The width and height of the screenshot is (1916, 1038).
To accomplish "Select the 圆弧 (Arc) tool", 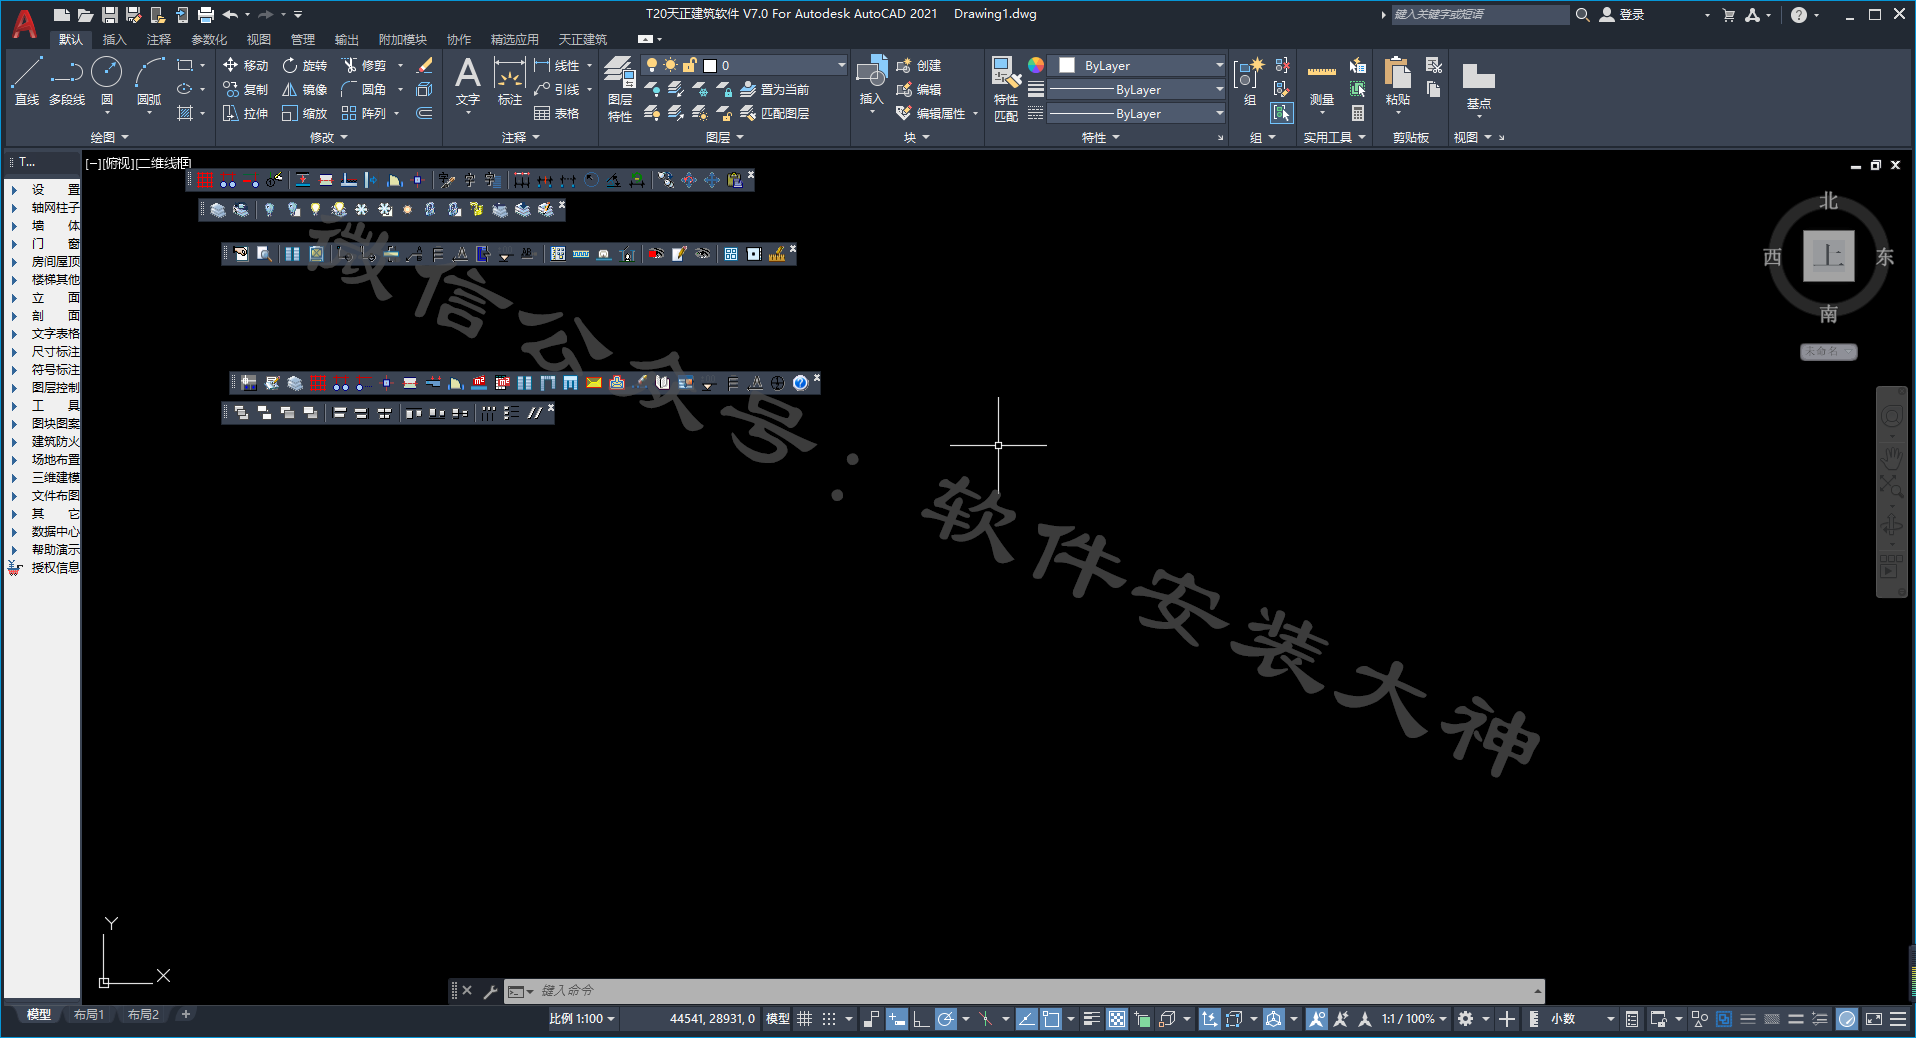I will [149, 81].
